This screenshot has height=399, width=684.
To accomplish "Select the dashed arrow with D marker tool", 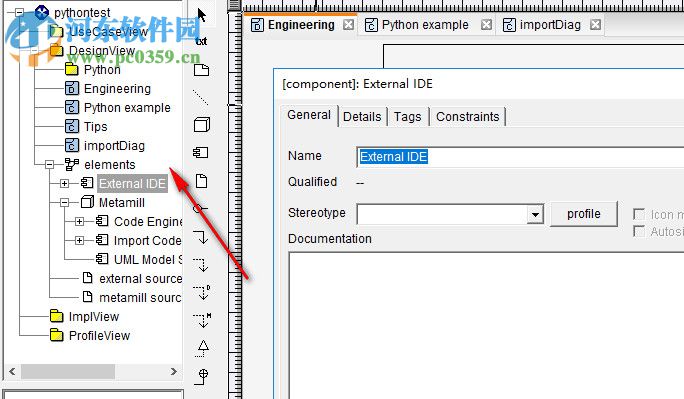I will (x=202, y=292).
